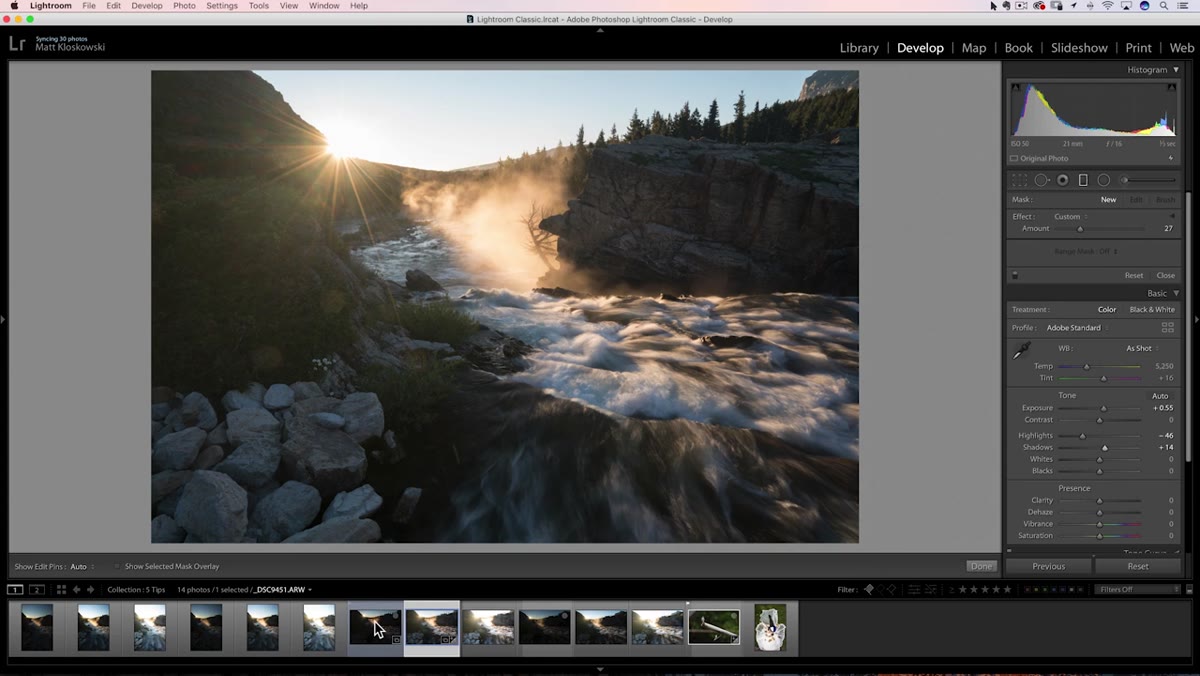
Task: Click the Temp value 5,250
Action: click(1164, 367)
